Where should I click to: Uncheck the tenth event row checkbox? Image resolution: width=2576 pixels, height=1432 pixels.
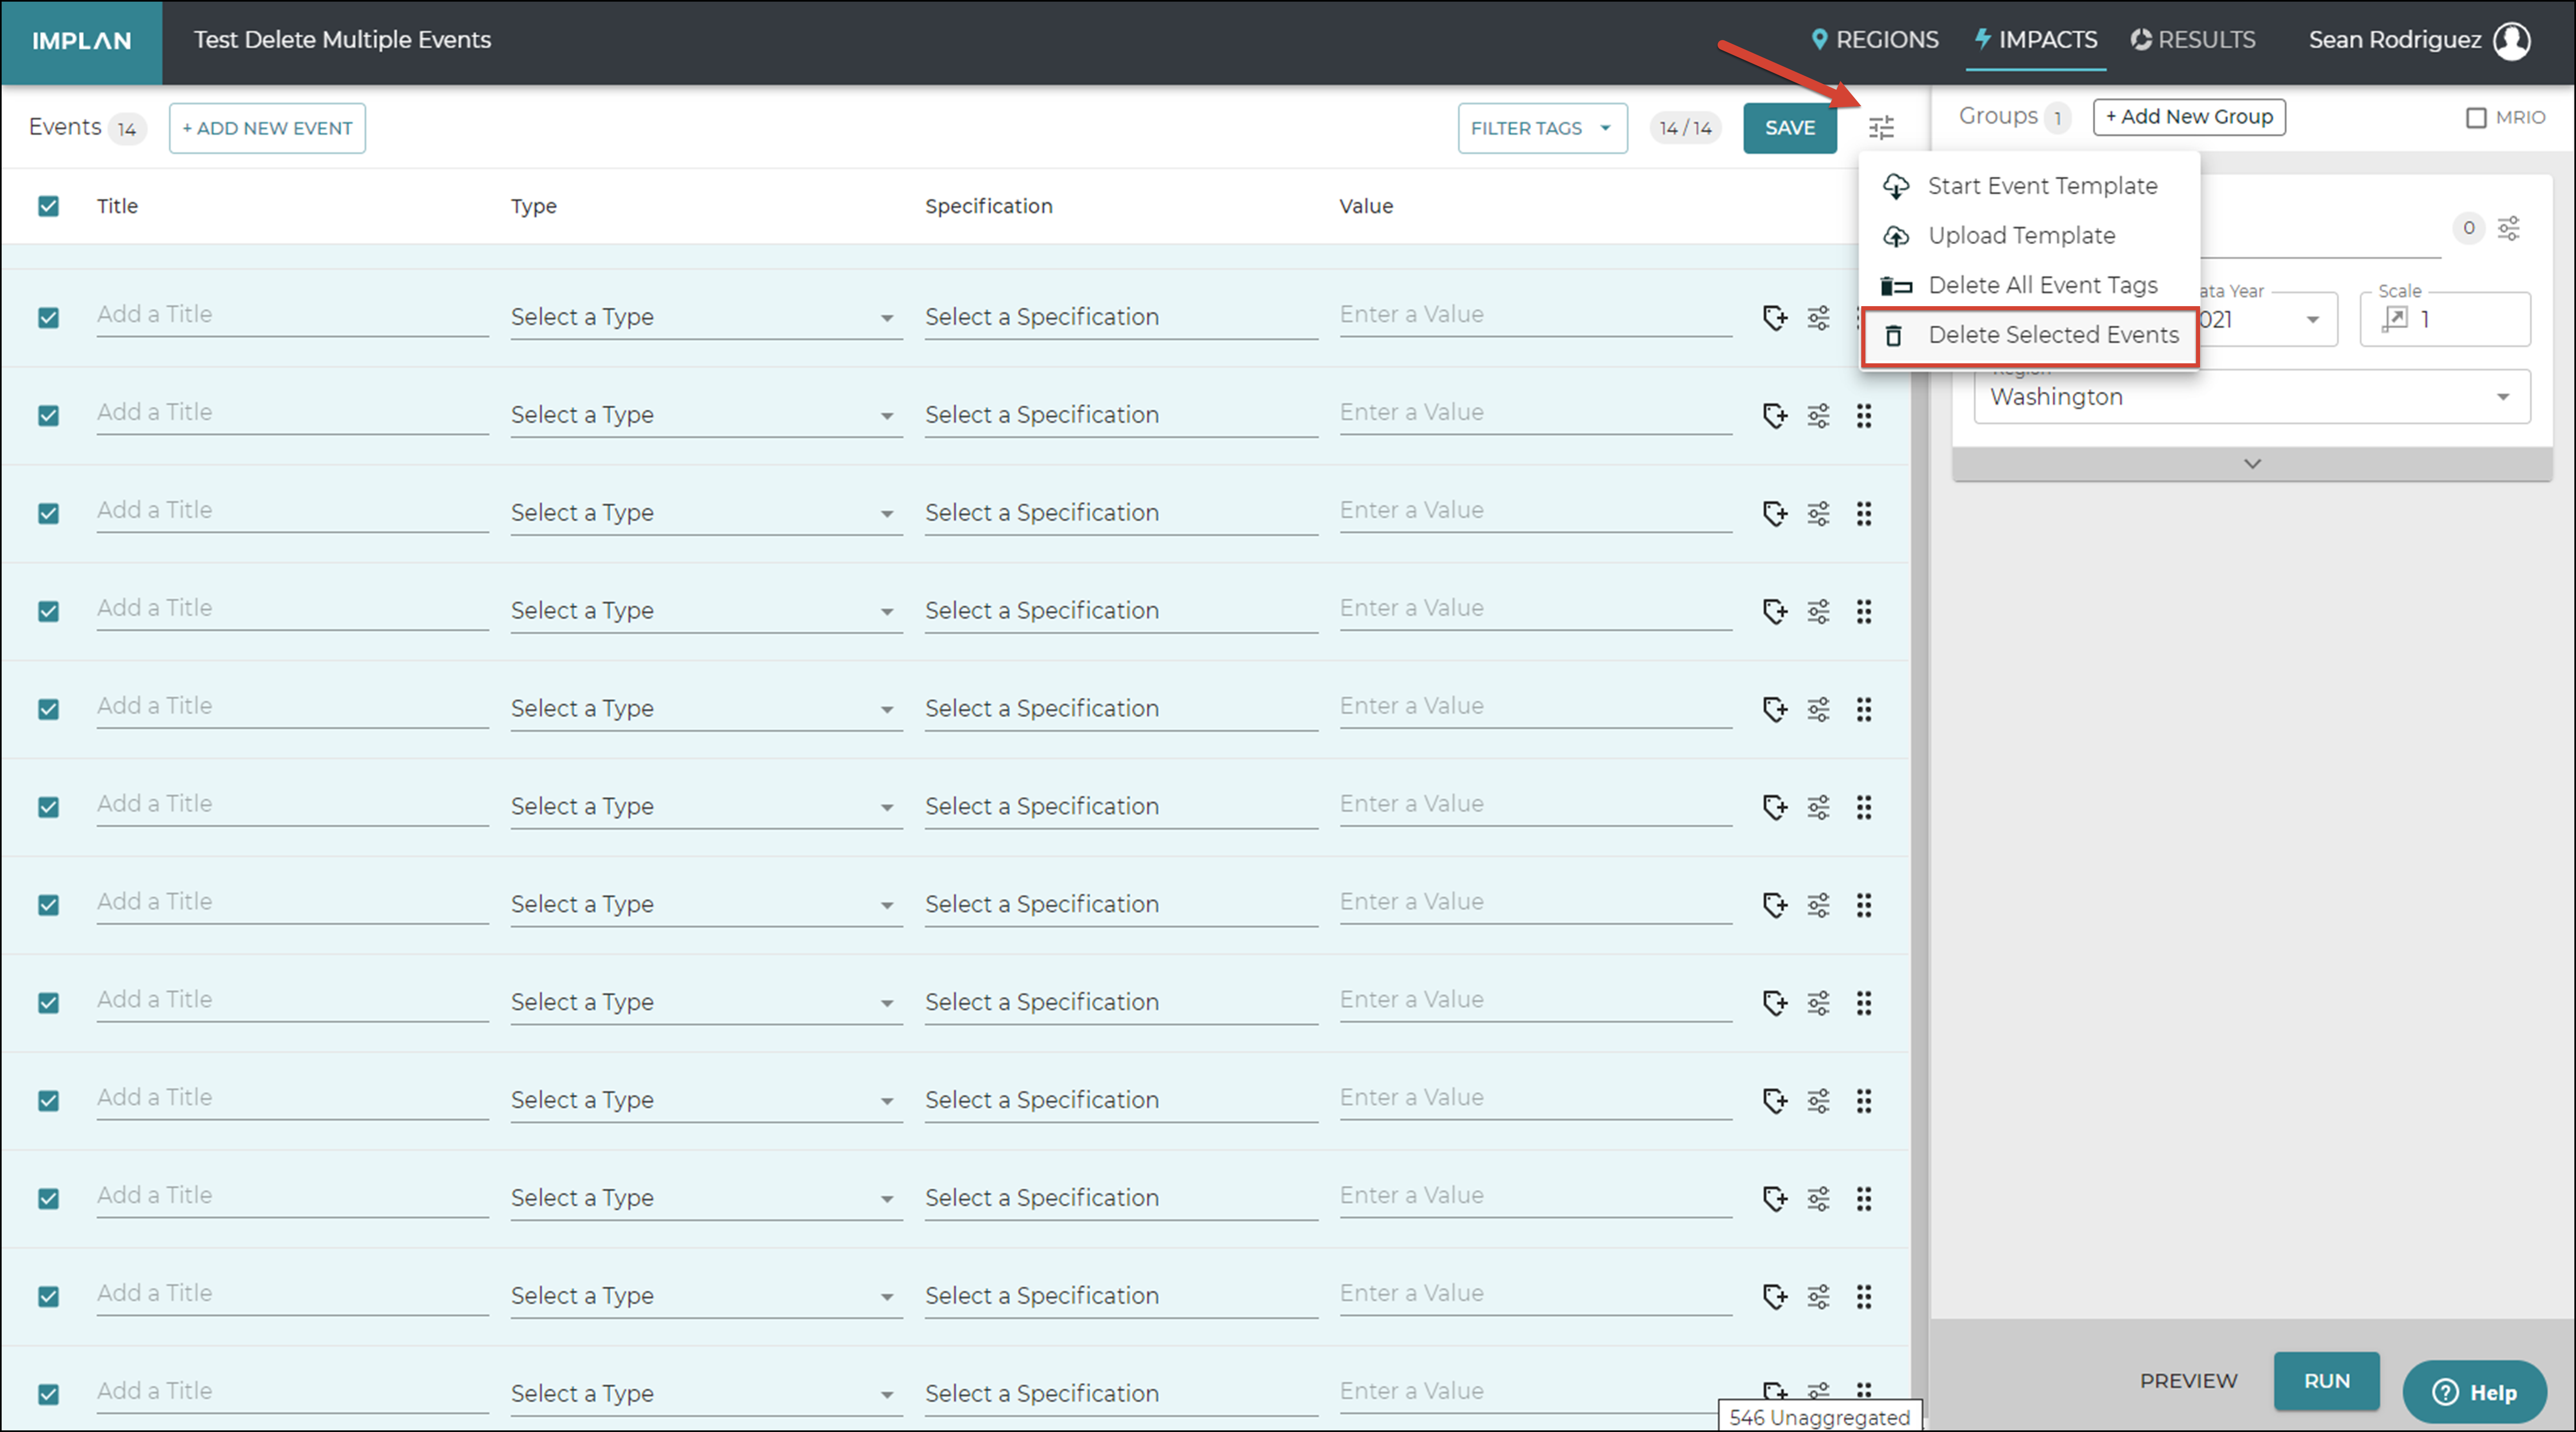48,1199
